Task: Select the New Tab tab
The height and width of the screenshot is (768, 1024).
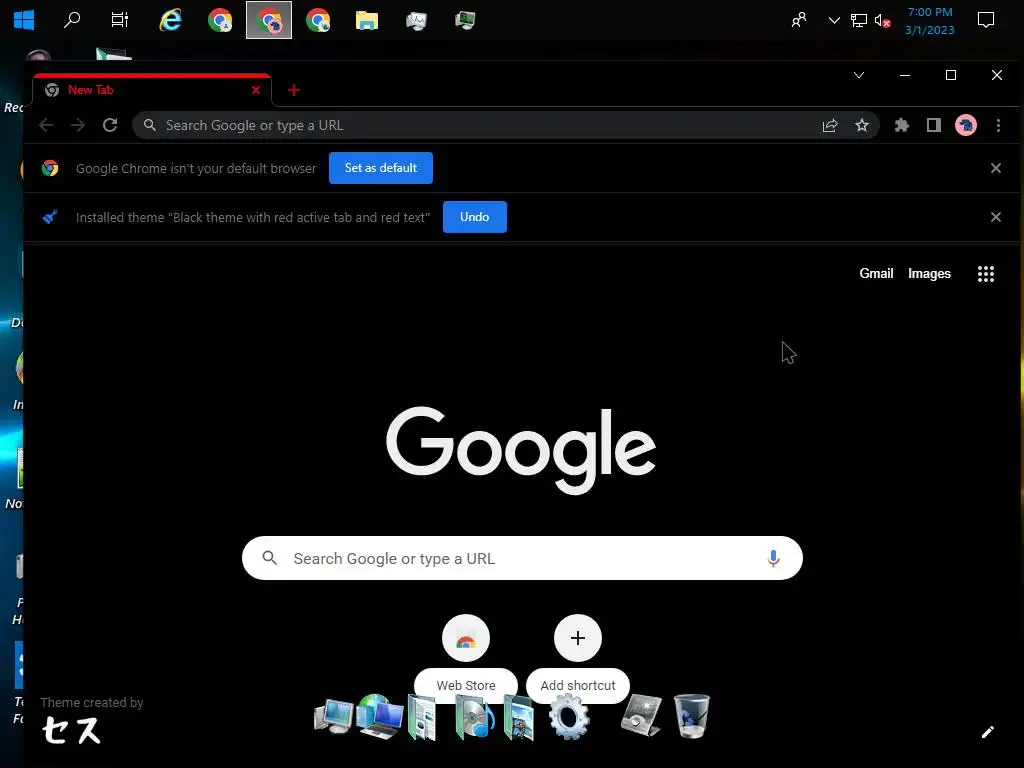Action: 152,90
